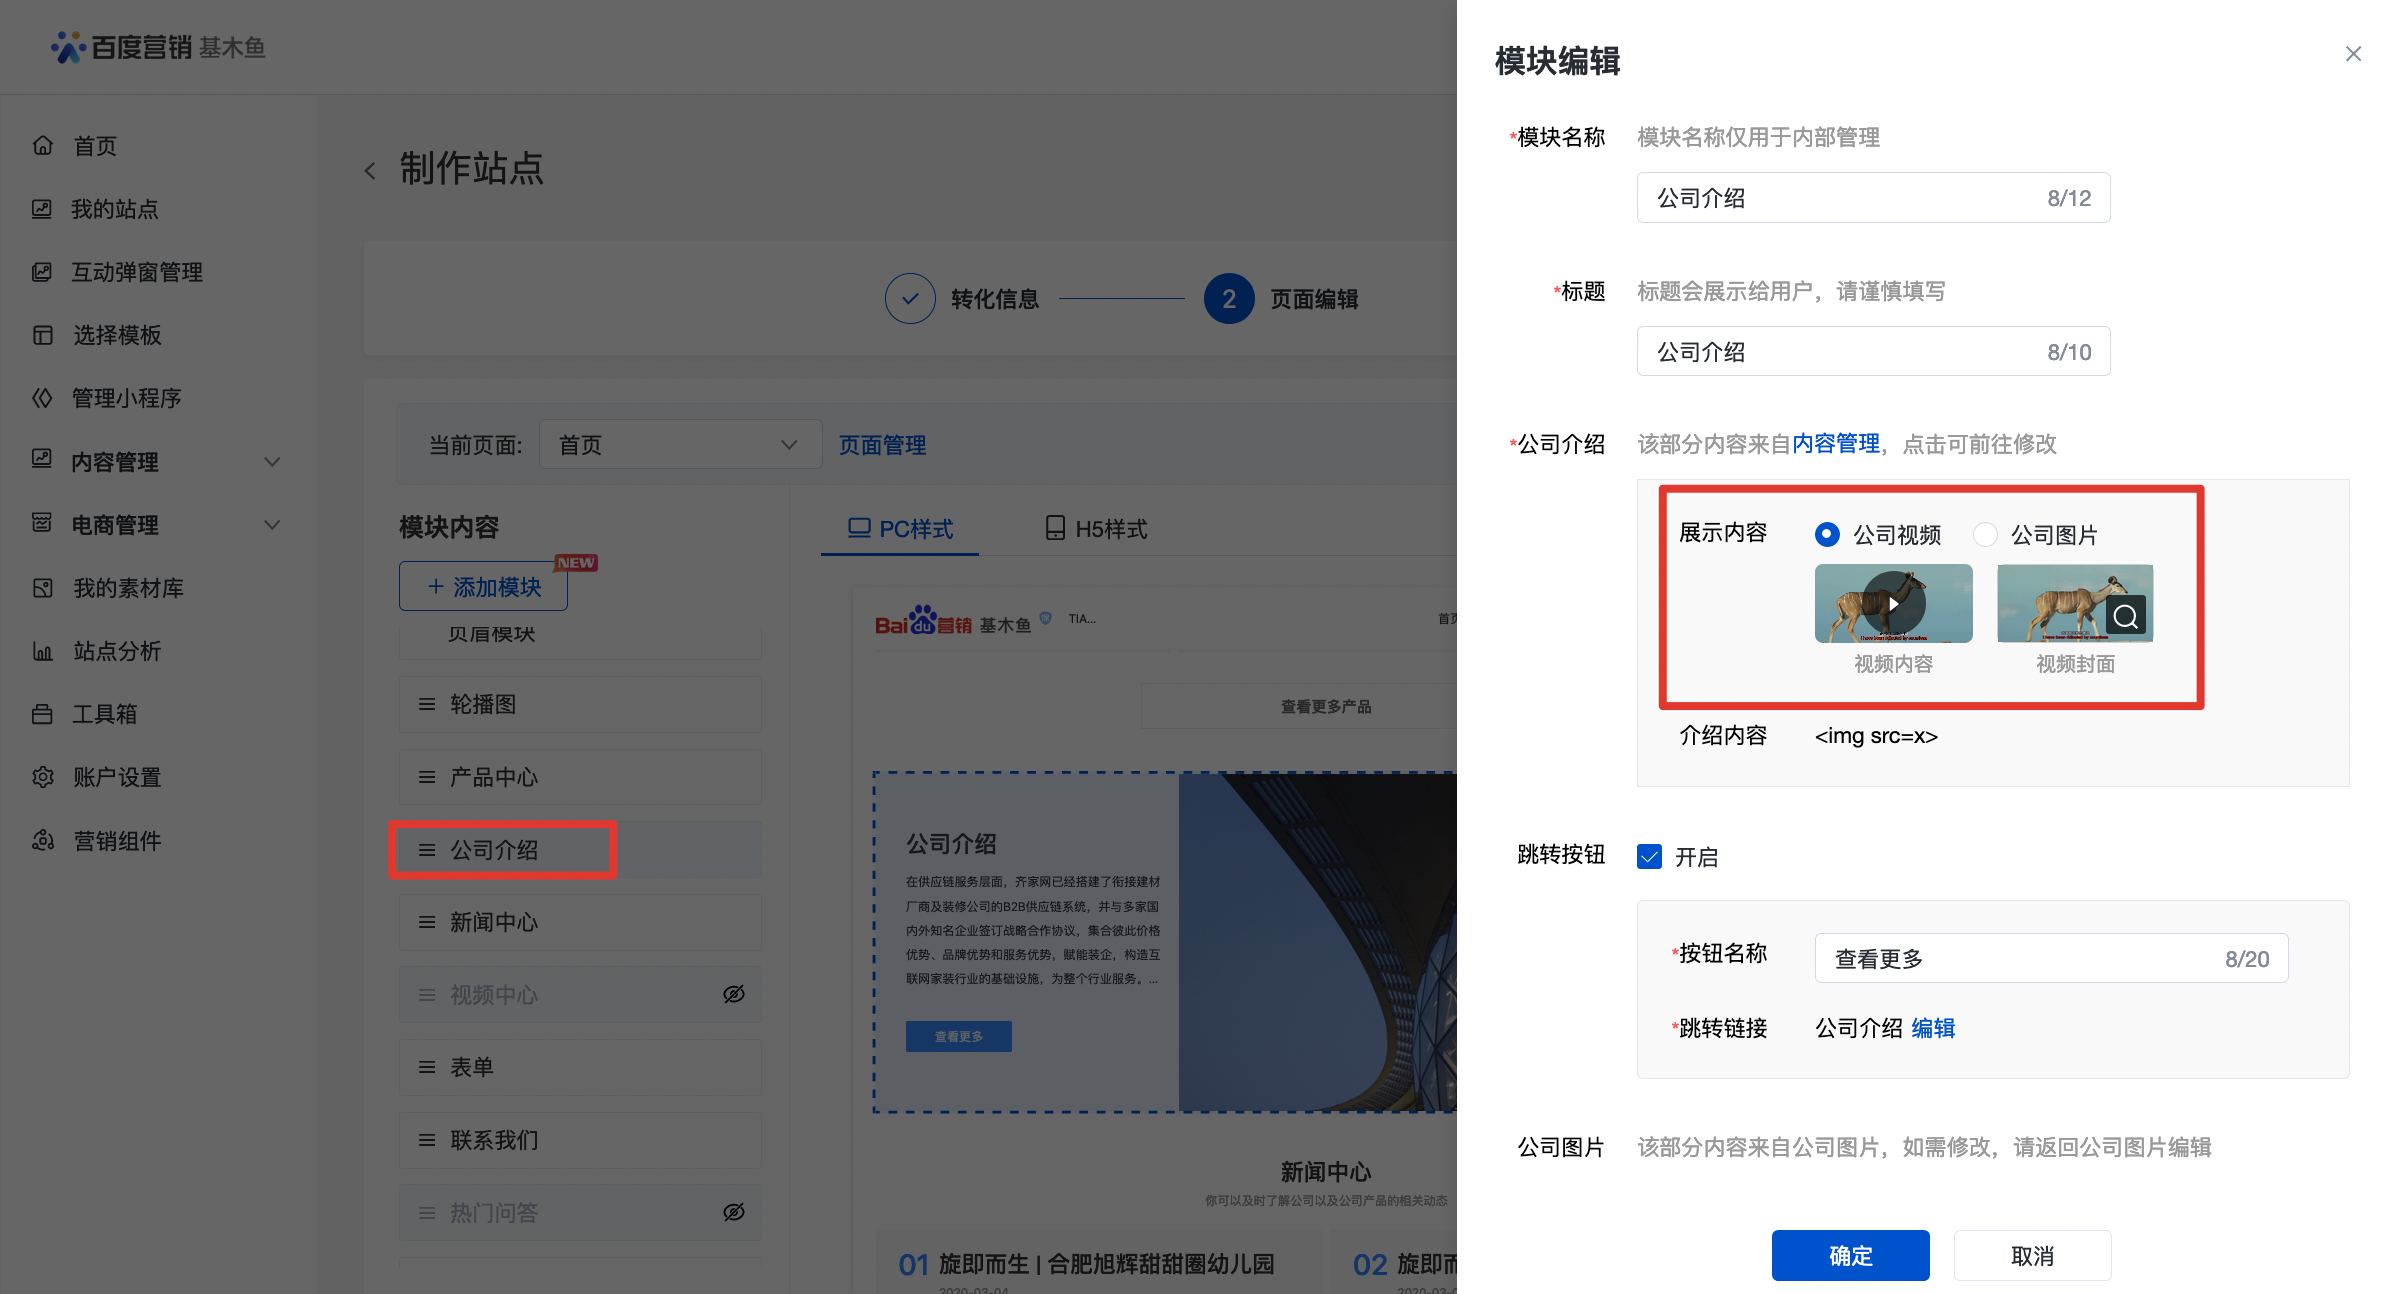
Task: Toggle visibility eye of 视频中心 module
Action: (x=734, y=994)
